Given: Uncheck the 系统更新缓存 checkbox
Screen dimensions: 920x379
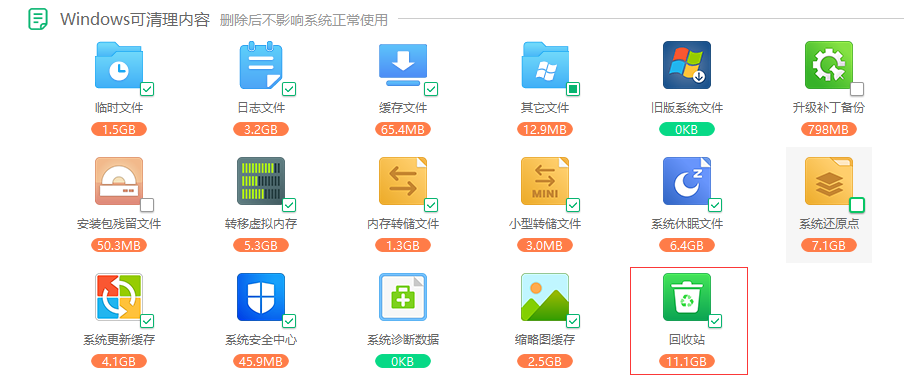Looking at the screenshot, I should coord(147,321).
